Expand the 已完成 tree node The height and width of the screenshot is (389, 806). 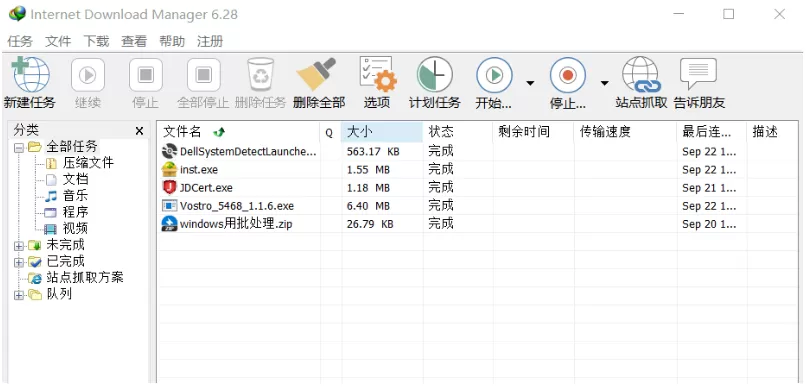pos(19,262)
